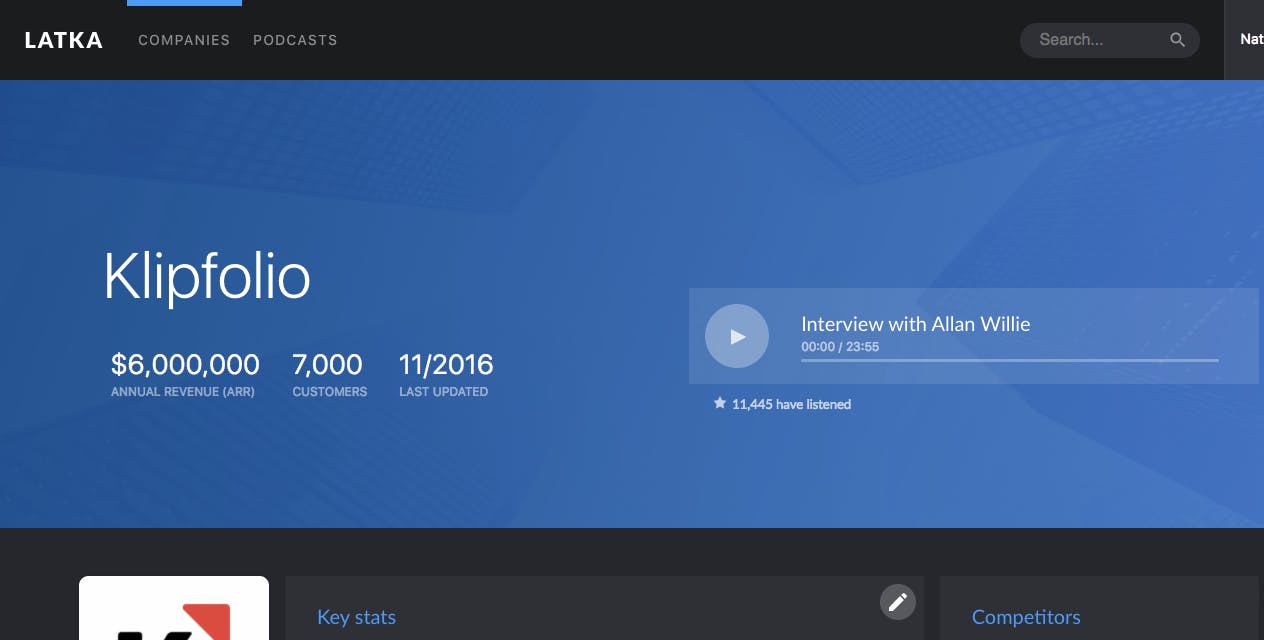This screenshot has width=1264, height=640.
Task: Click the Interview with Allan Willie title
Action: (915, 324)
